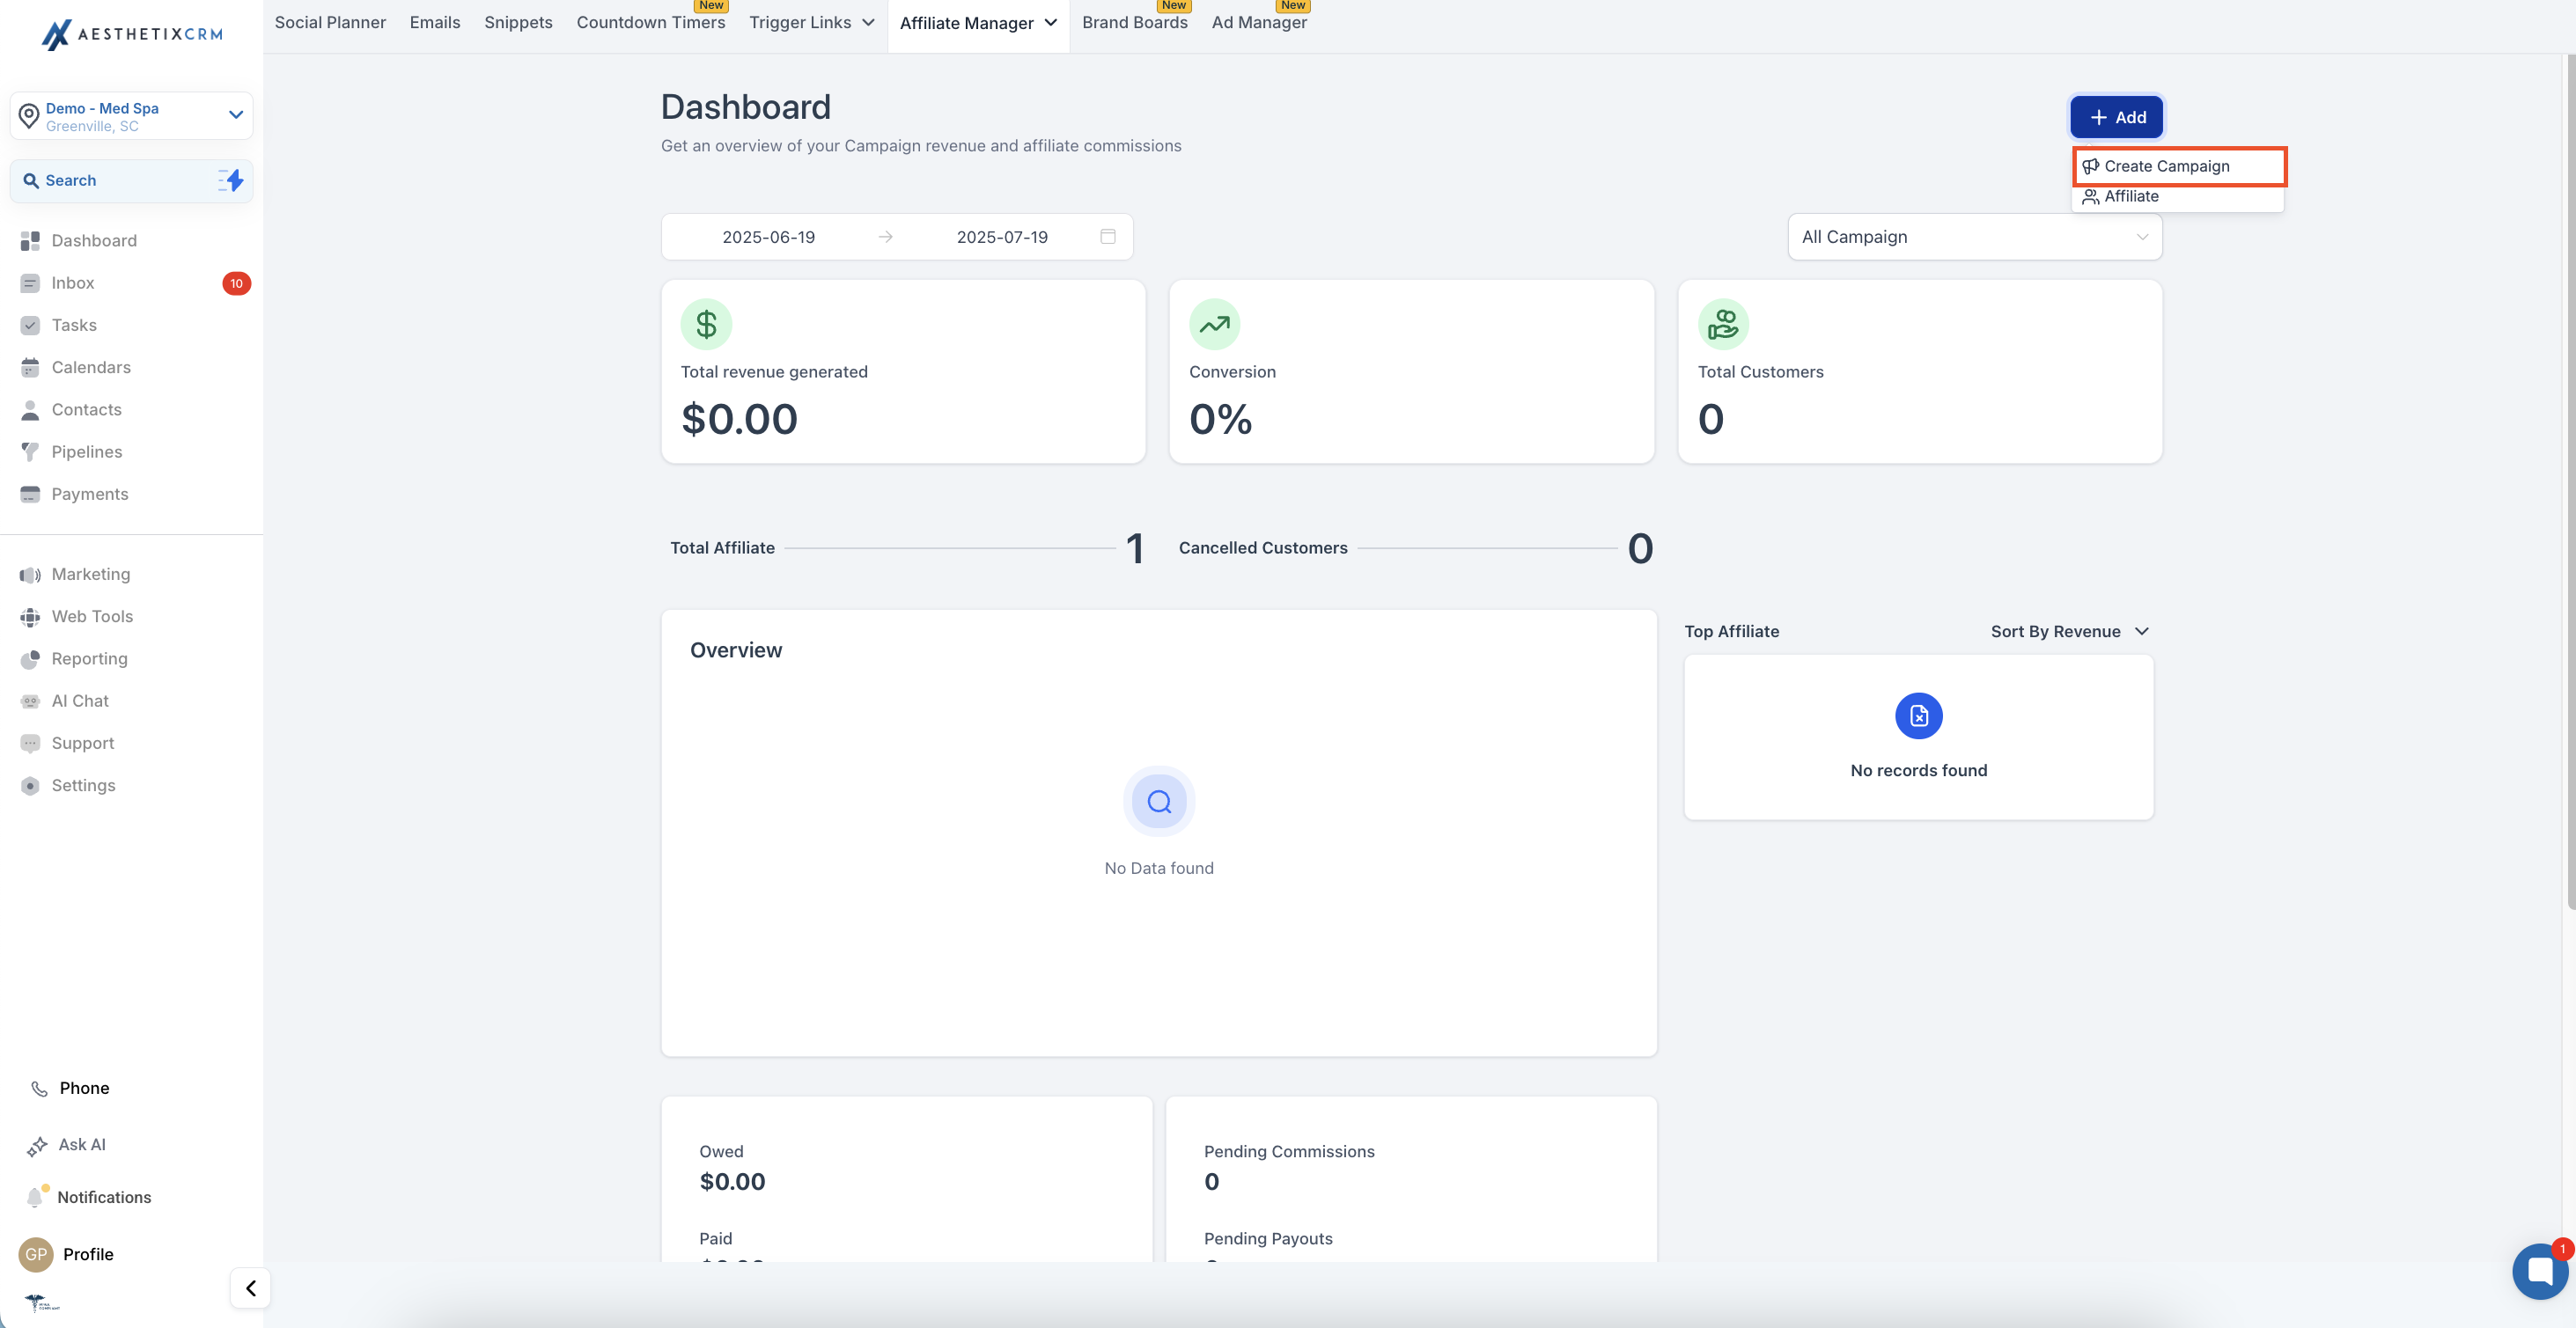Select Create Campaign from Add menu

2179,166
